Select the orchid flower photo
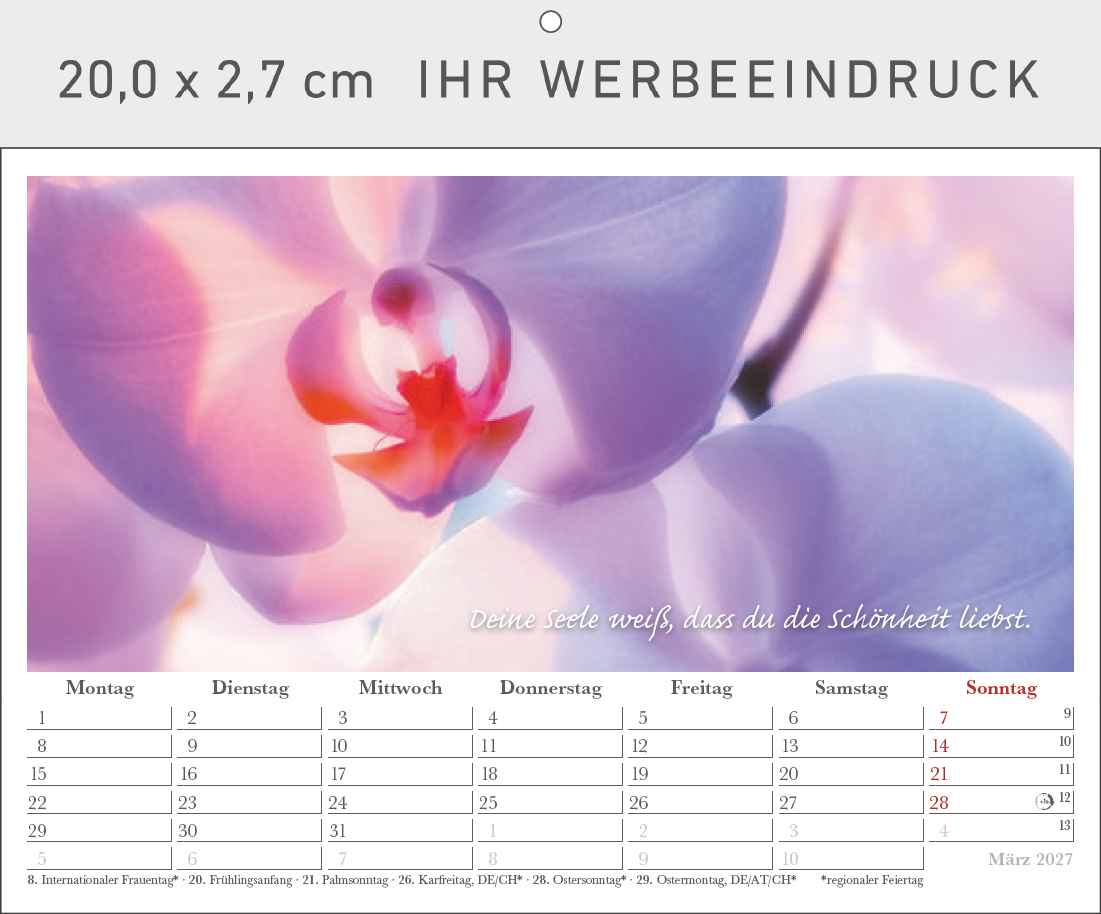The height and width of the screenshot is (914, 1101). [550, 423]
